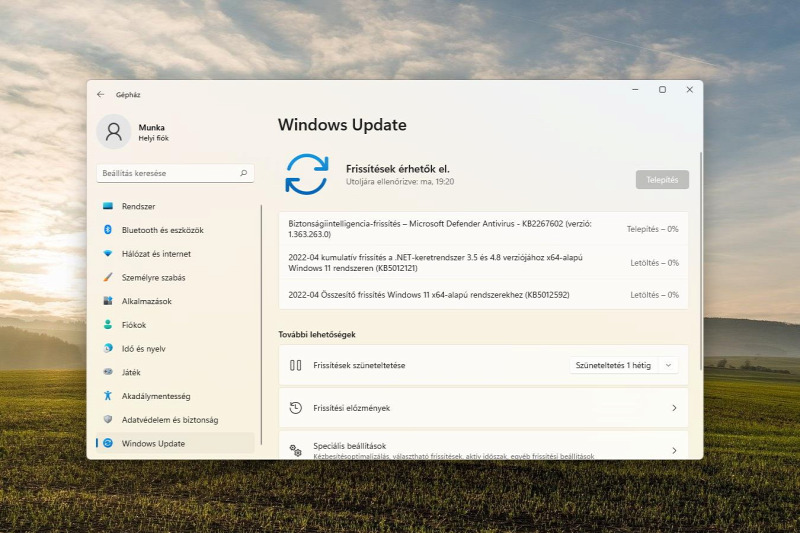
Task: Click the Windows Update page heading
Action: click(x=342, y=125)
